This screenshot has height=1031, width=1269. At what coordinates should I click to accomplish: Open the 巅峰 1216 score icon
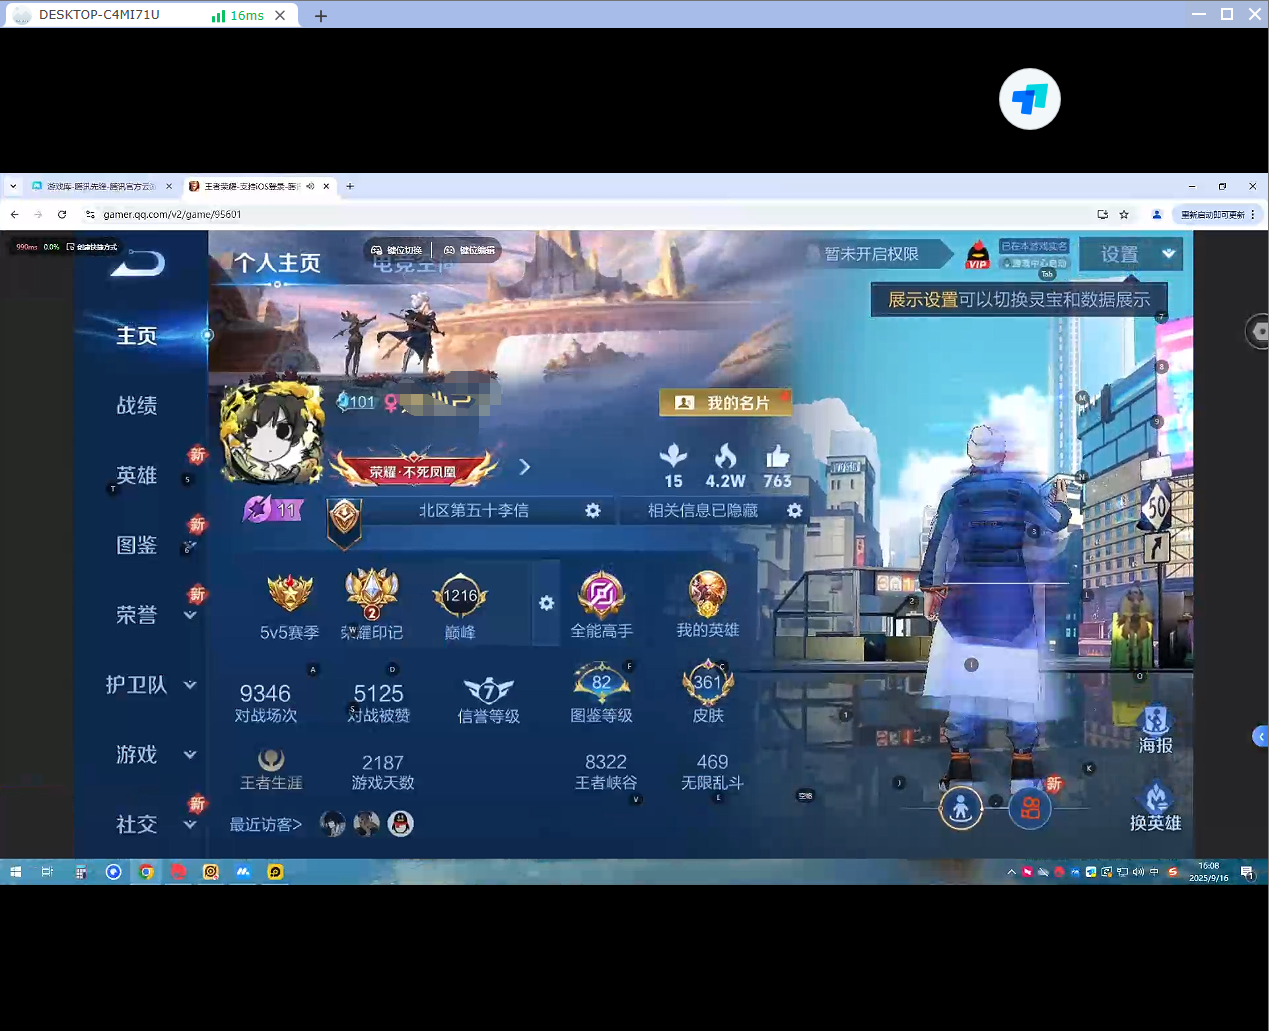[x=460, y=596]
